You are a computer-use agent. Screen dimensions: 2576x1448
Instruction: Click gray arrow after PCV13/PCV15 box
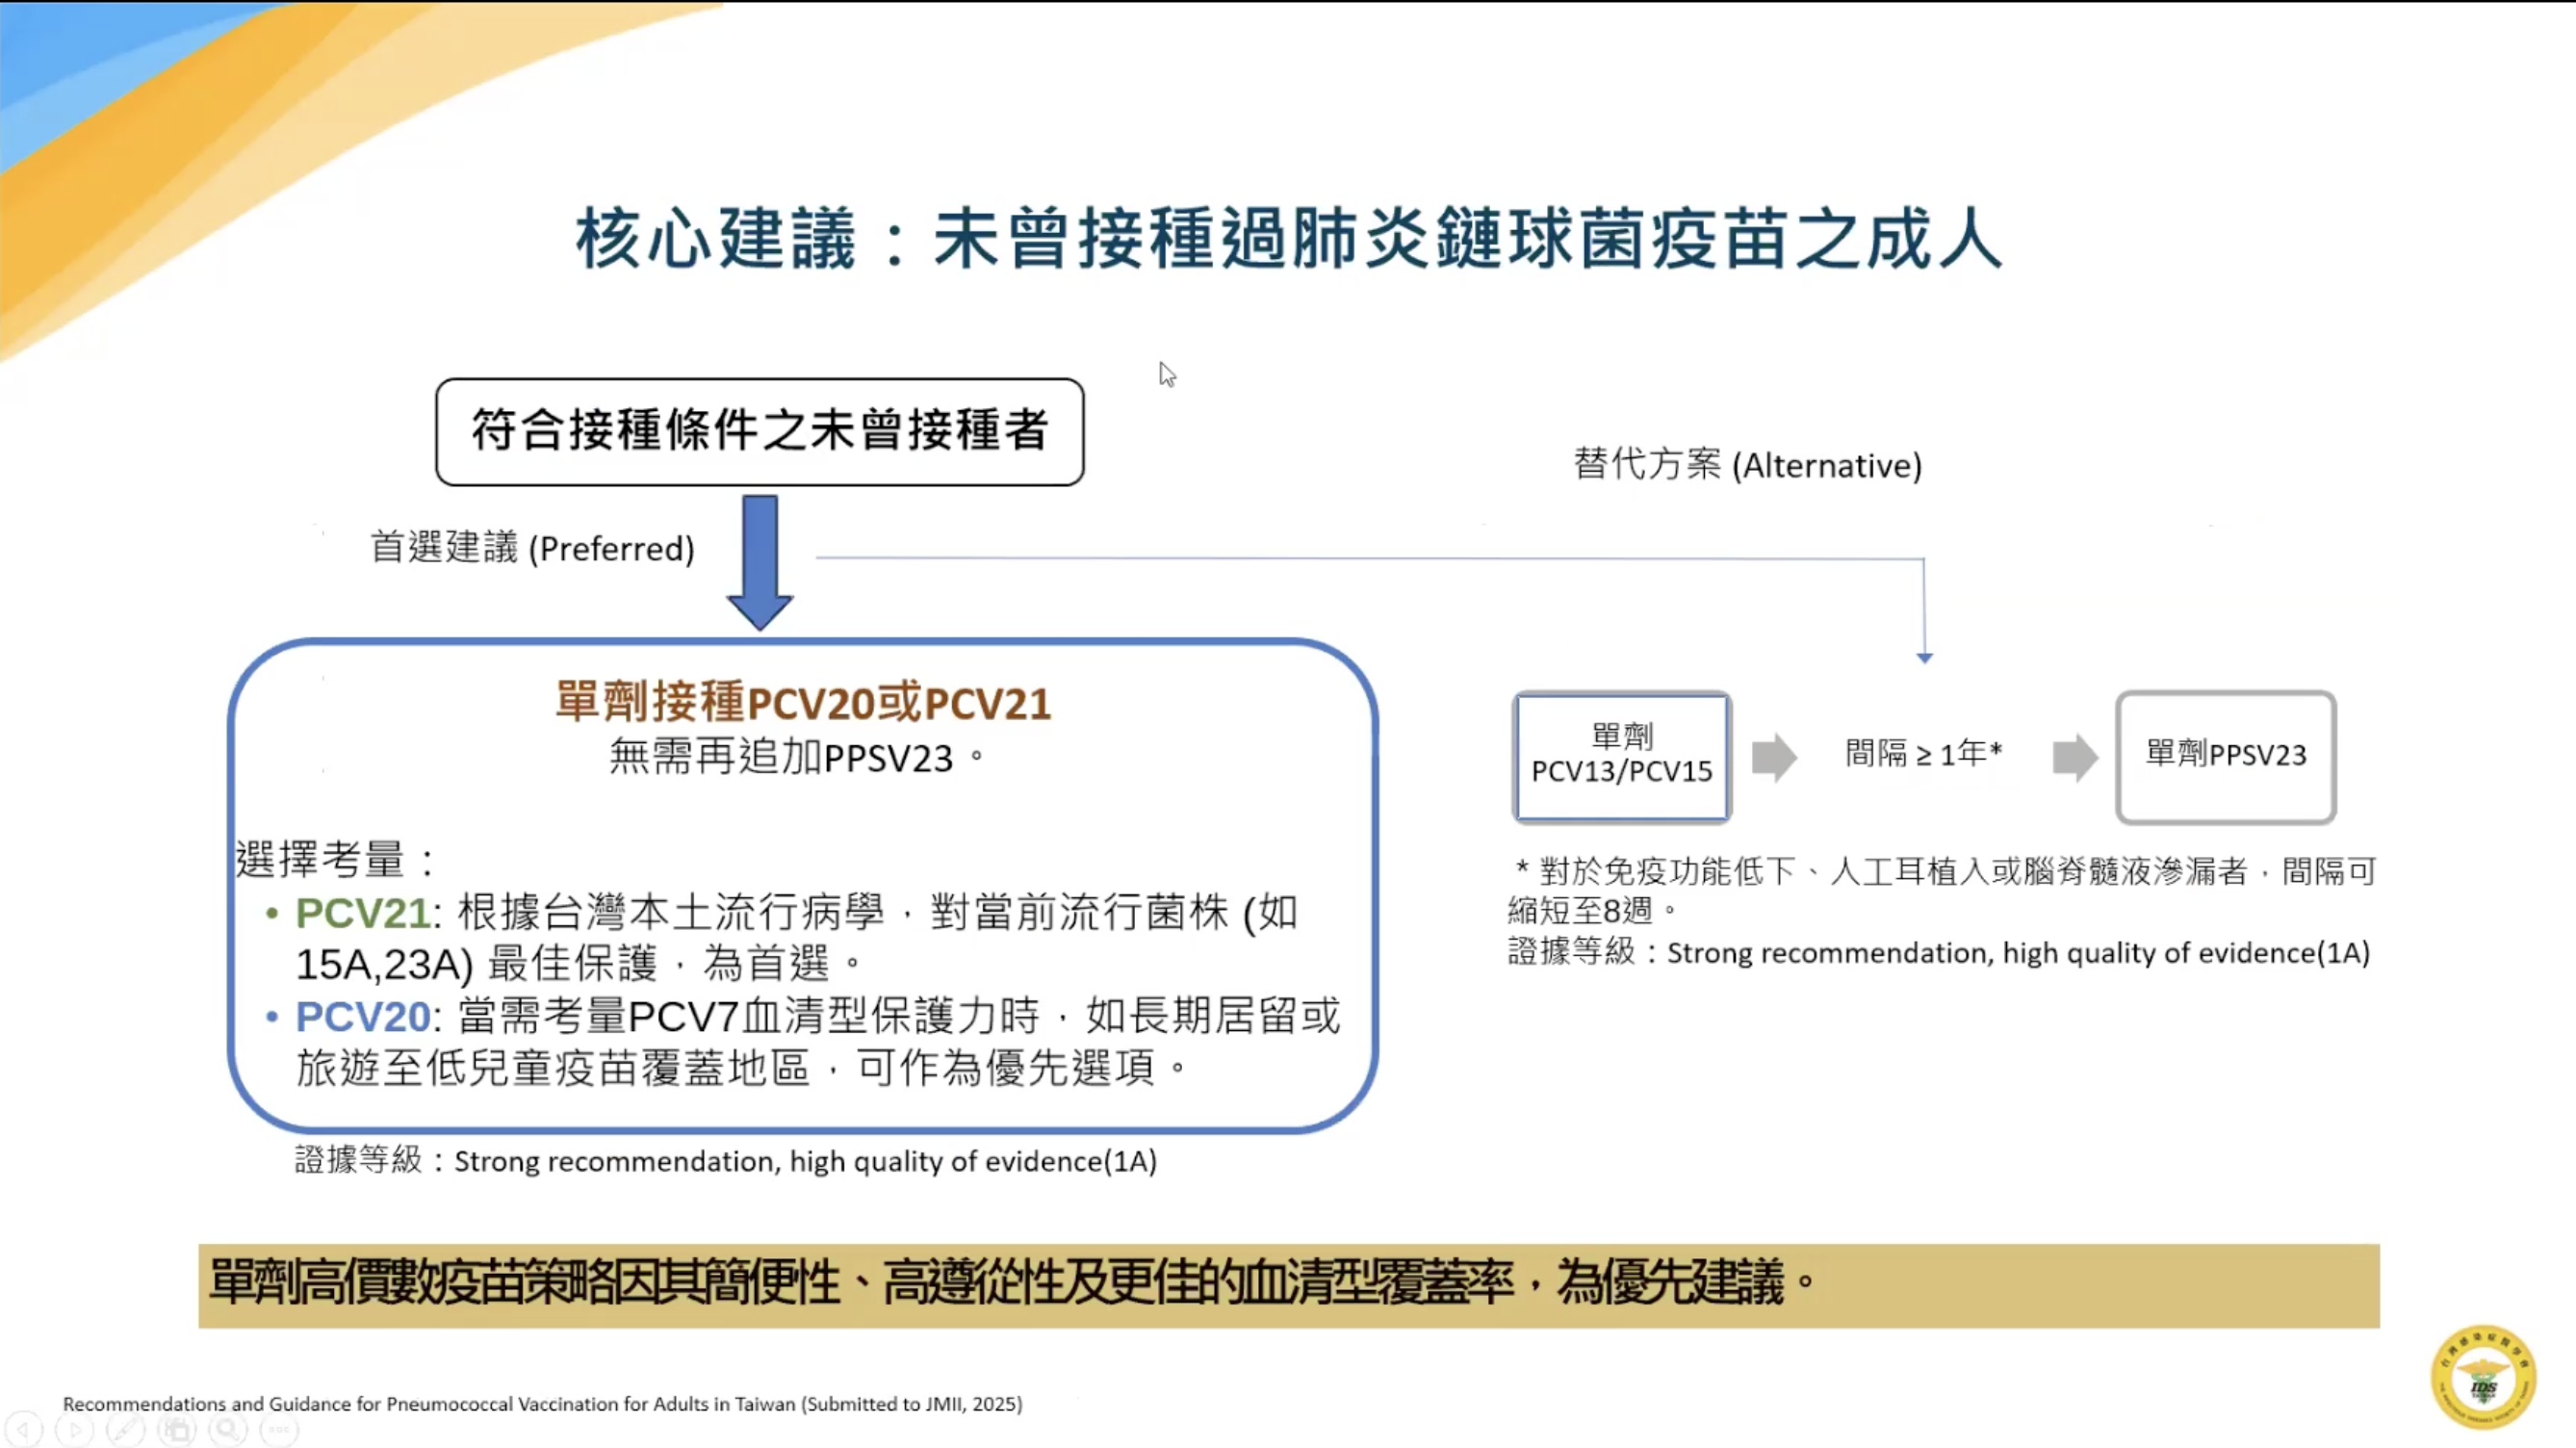(1774, 756)
